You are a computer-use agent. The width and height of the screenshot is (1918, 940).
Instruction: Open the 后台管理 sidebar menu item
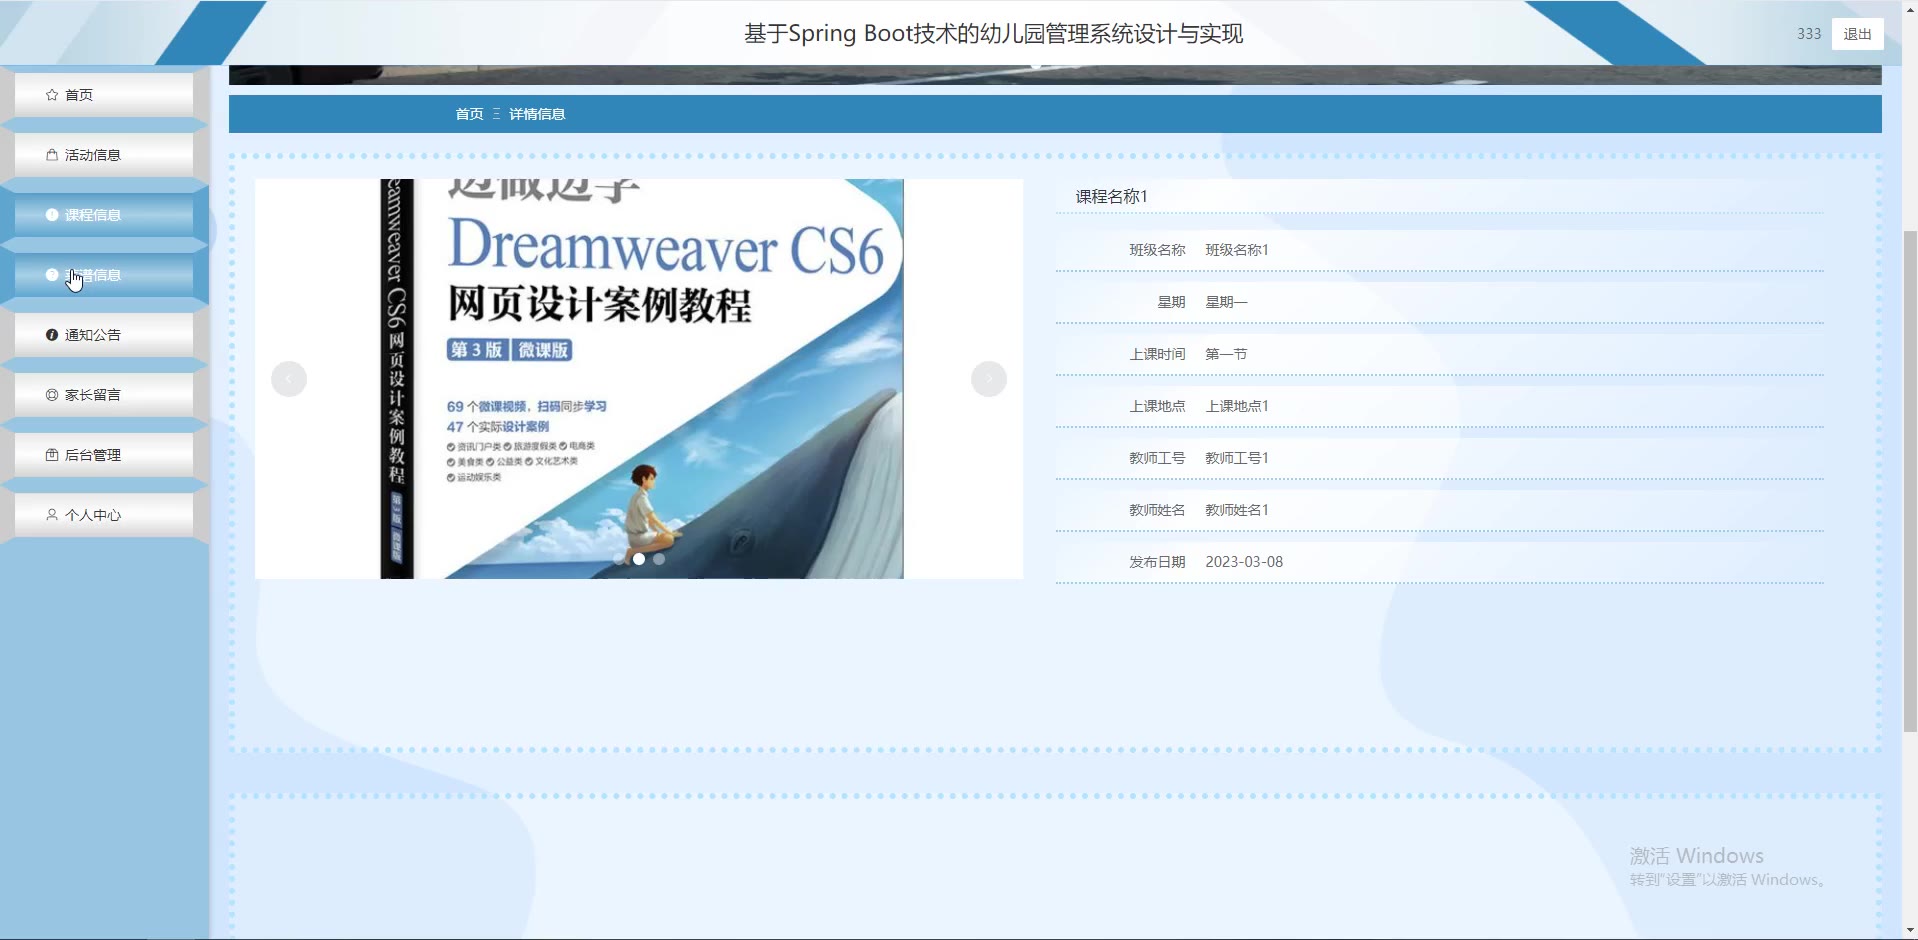(104, 455)
